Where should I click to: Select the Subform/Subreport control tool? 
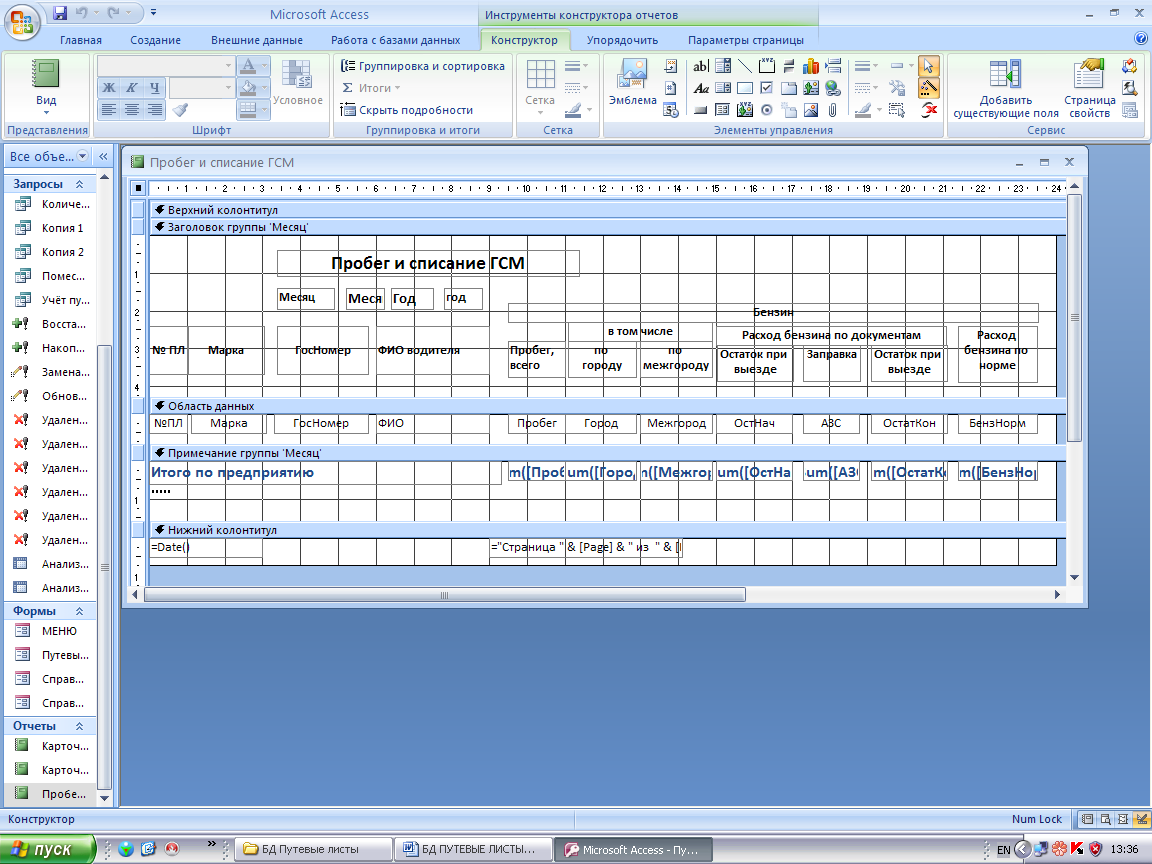723,110
